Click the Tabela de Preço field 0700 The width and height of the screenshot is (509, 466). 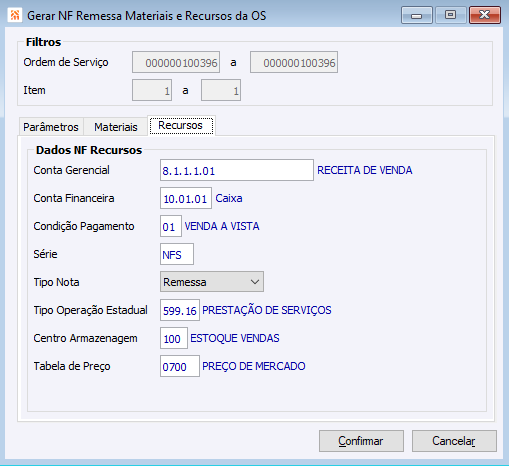pyautogui.click(x=180, y=366)
